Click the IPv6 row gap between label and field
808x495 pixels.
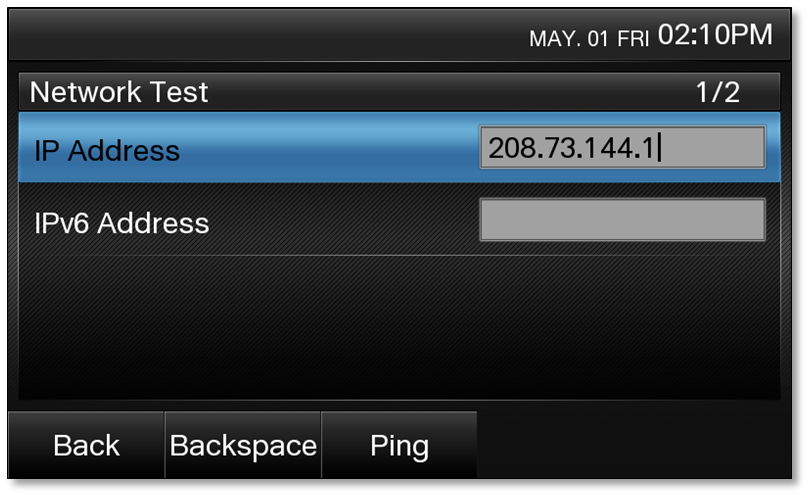(345, 221)
